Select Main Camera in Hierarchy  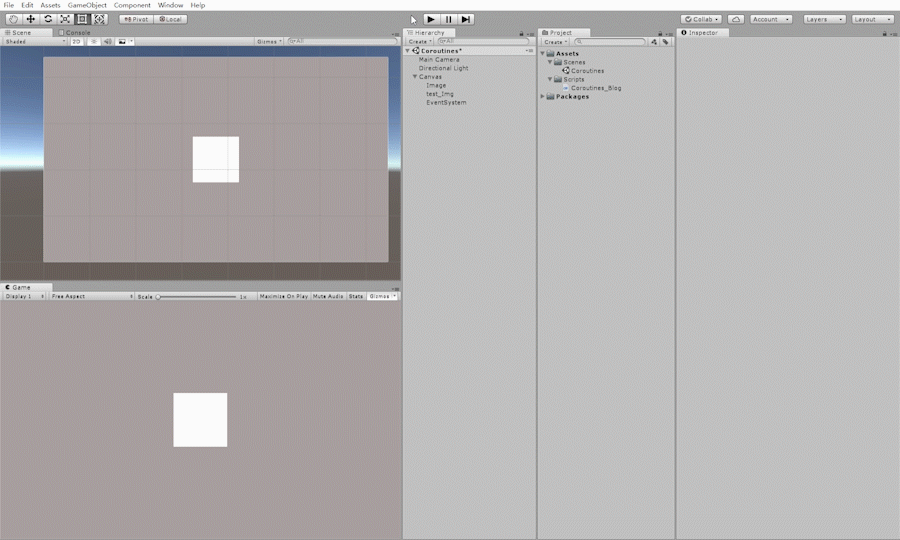[x=439, y=60]
